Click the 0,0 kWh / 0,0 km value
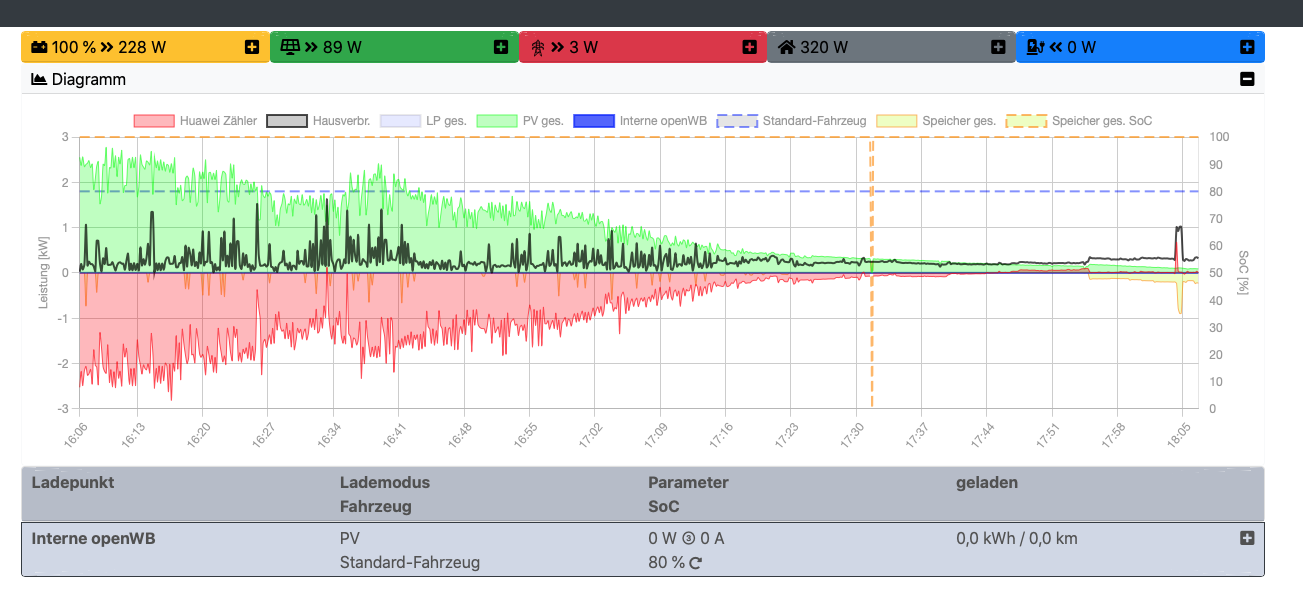The image size is (1303, 612). coord(1017,538)
